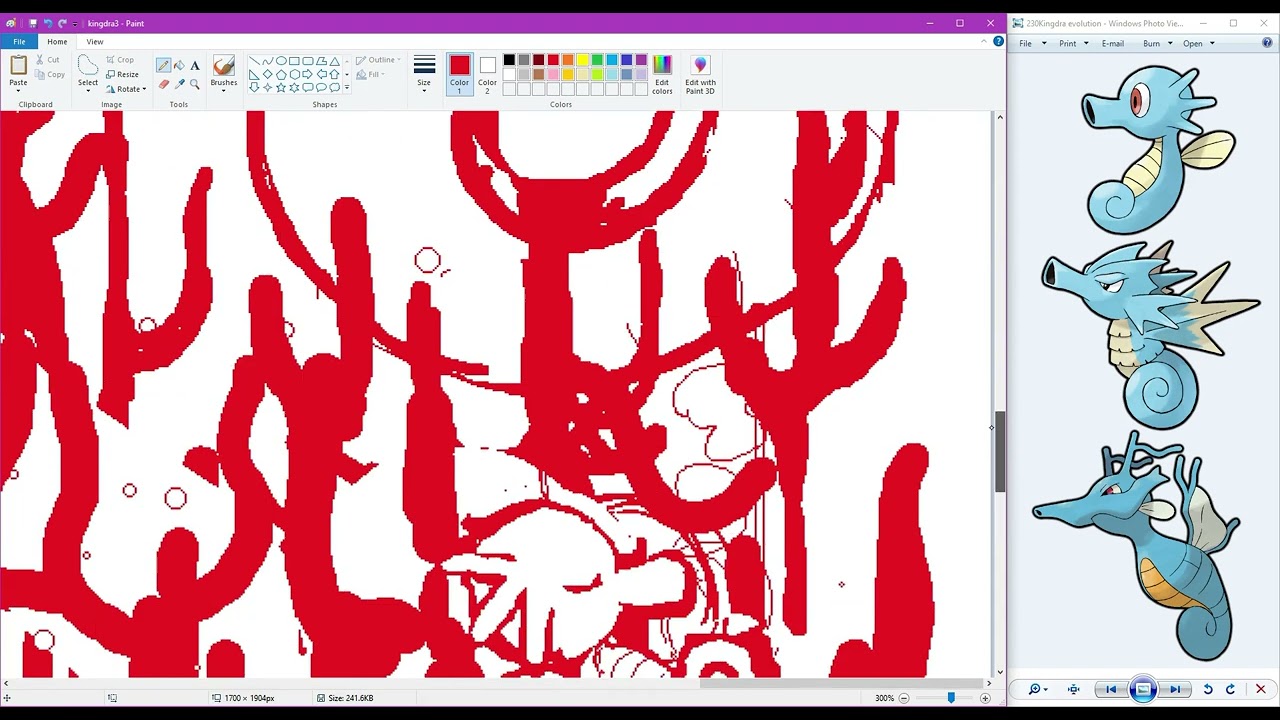Viewport: 1280px width, 720px height.
Task: Open Paint Help question mark icon
Action: click(x=998, y=41)
